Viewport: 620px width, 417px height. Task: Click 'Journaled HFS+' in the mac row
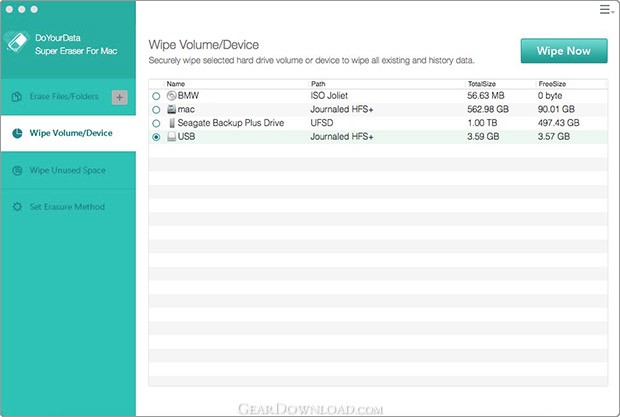click(342, 109)
